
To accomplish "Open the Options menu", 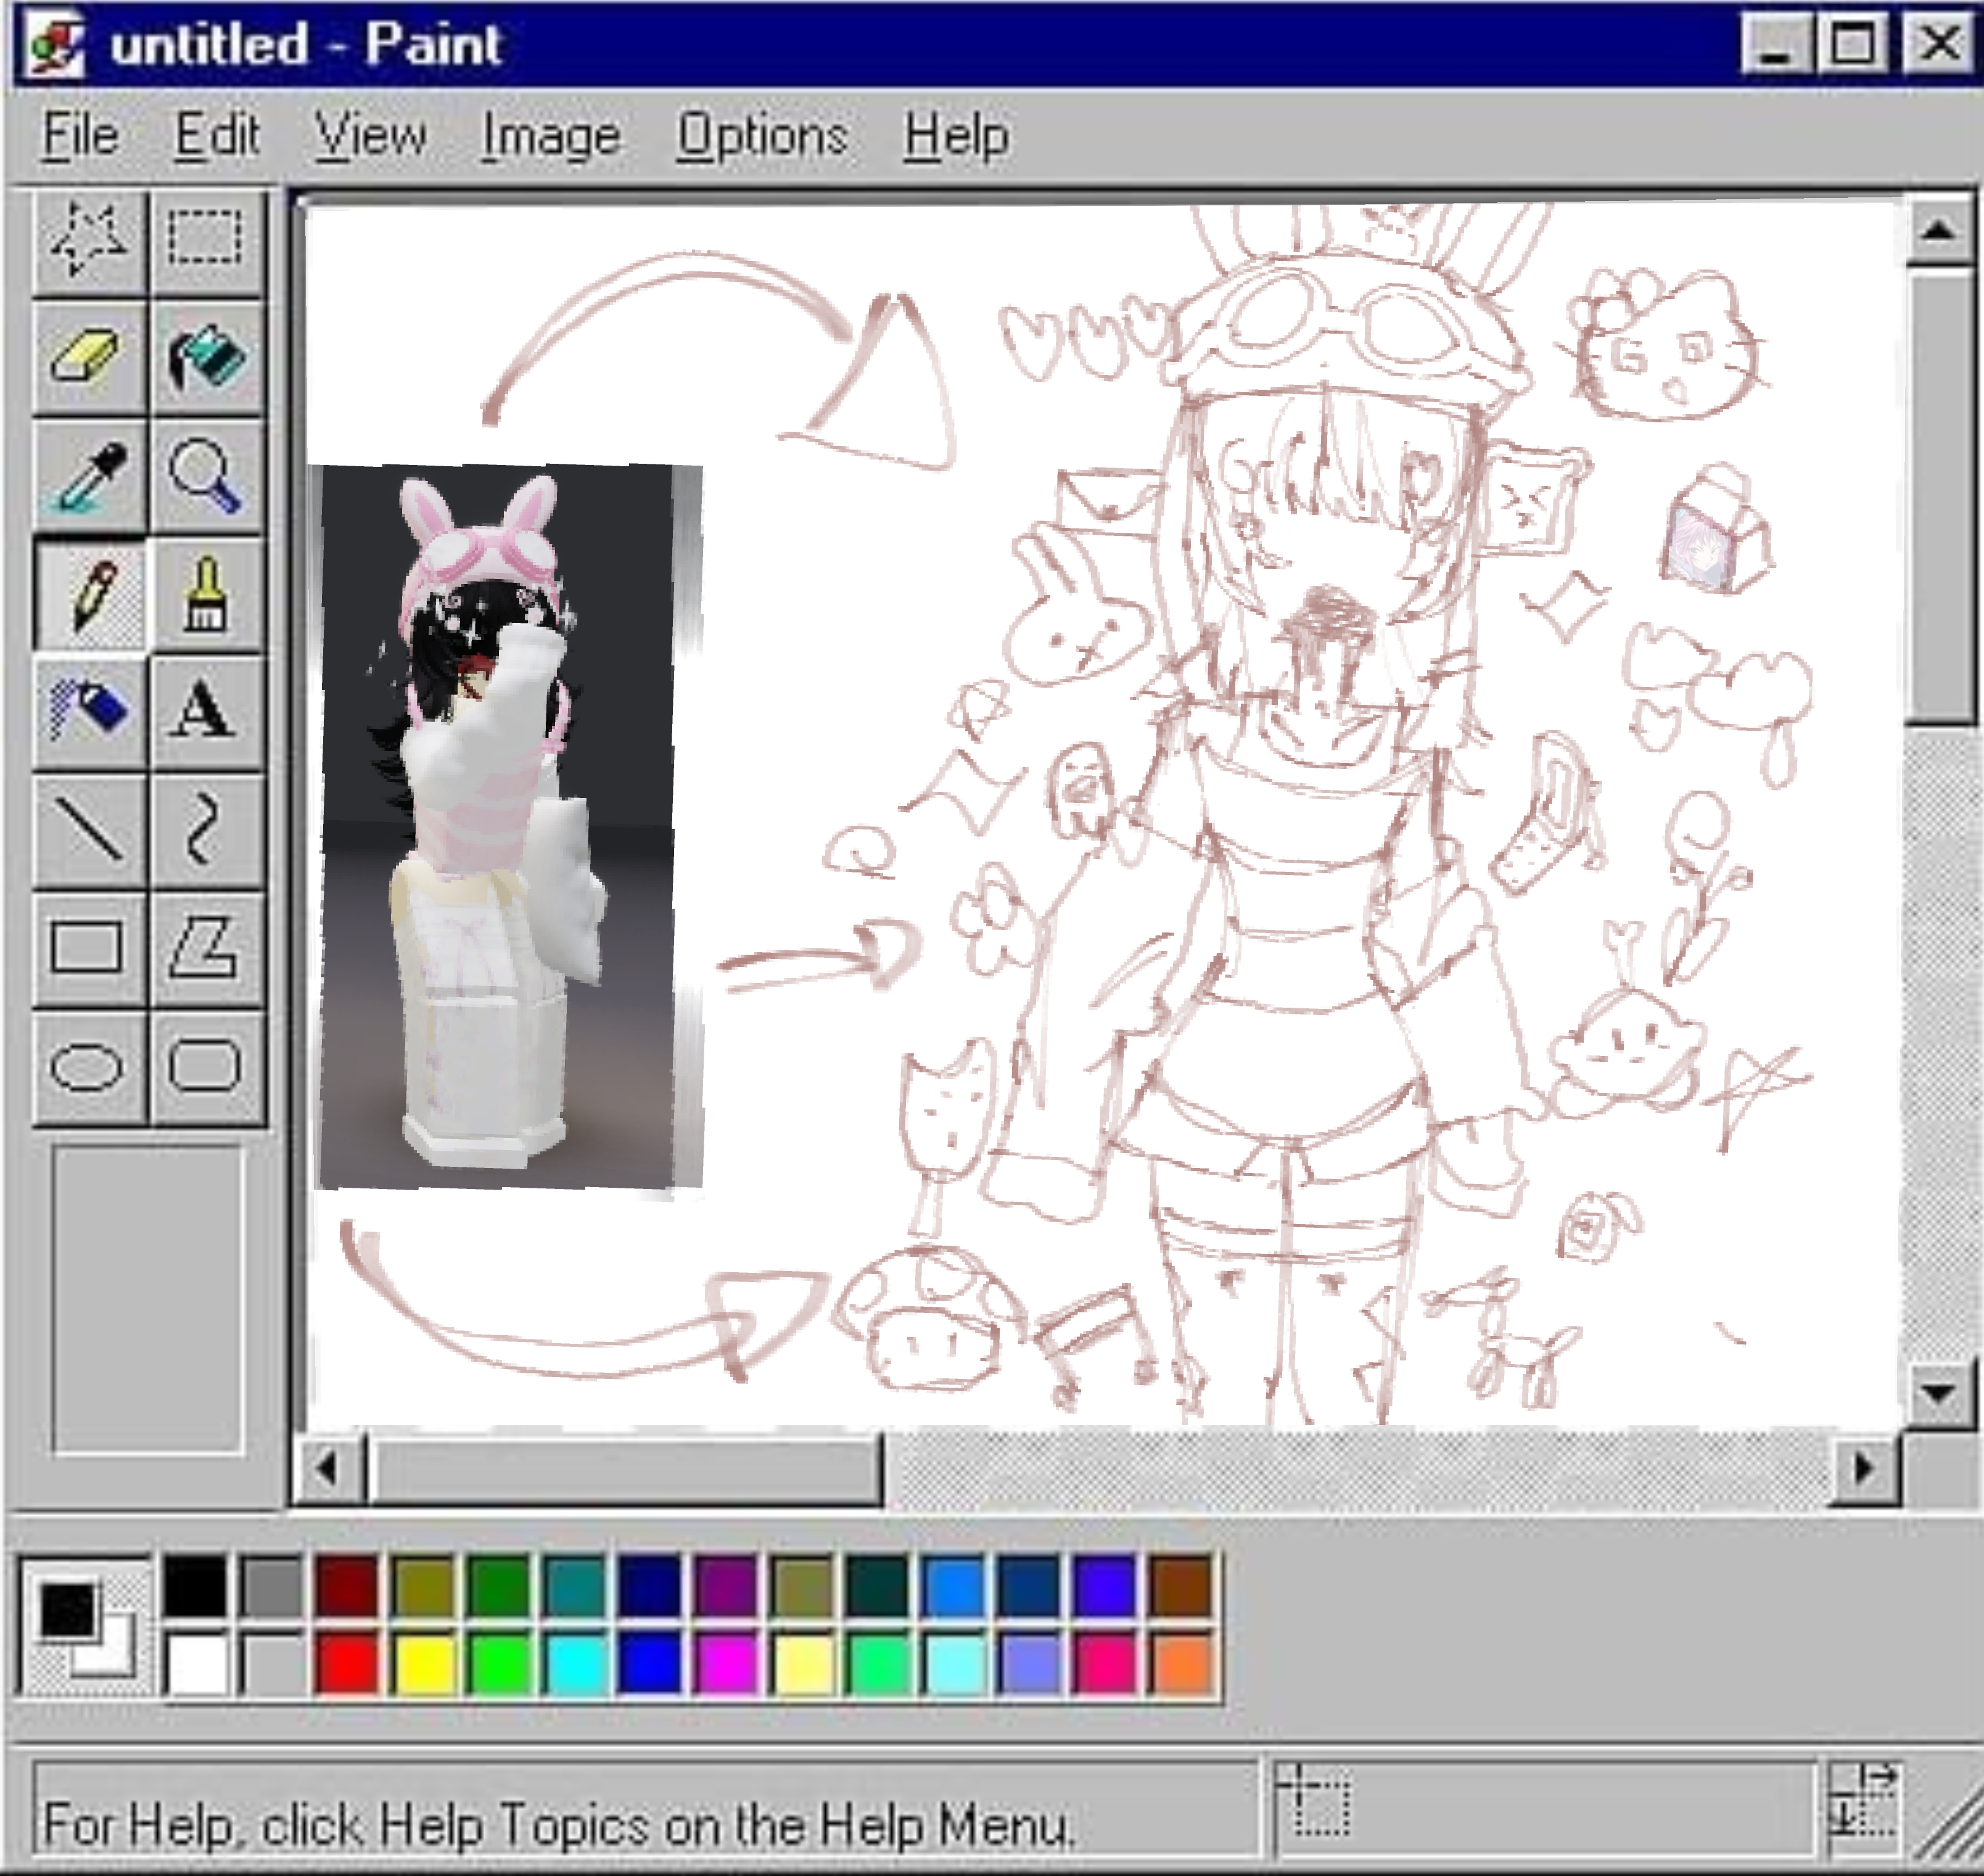I will point(762,135).
